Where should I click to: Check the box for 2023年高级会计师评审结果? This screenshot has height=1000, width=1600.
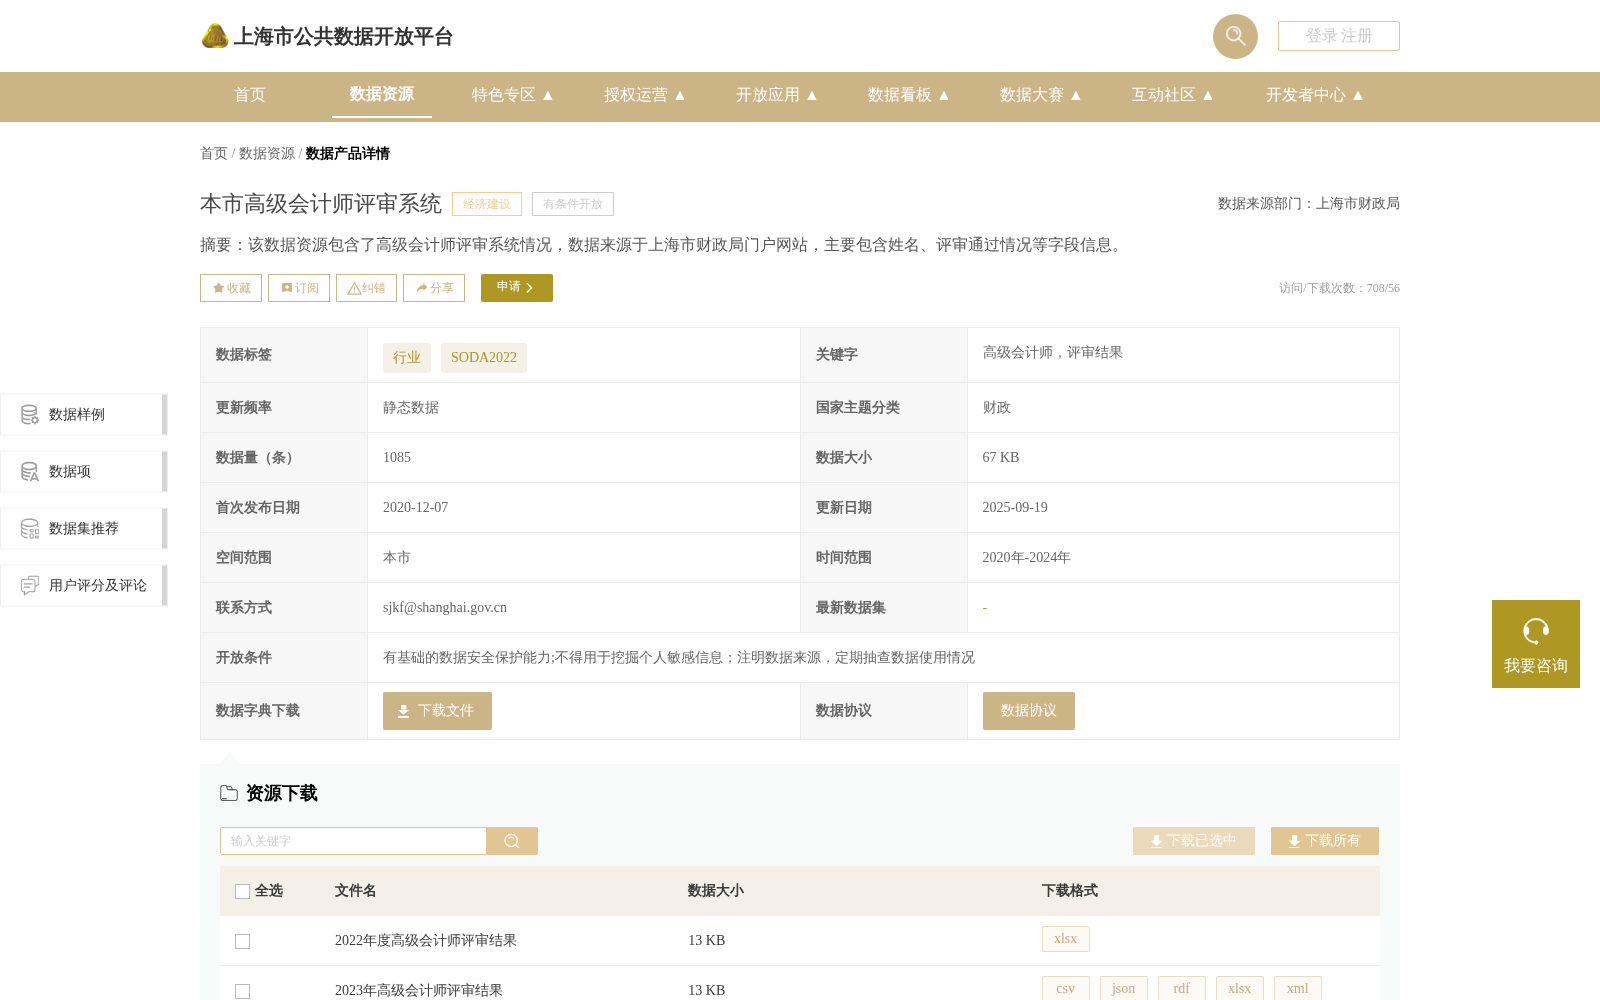242,991
